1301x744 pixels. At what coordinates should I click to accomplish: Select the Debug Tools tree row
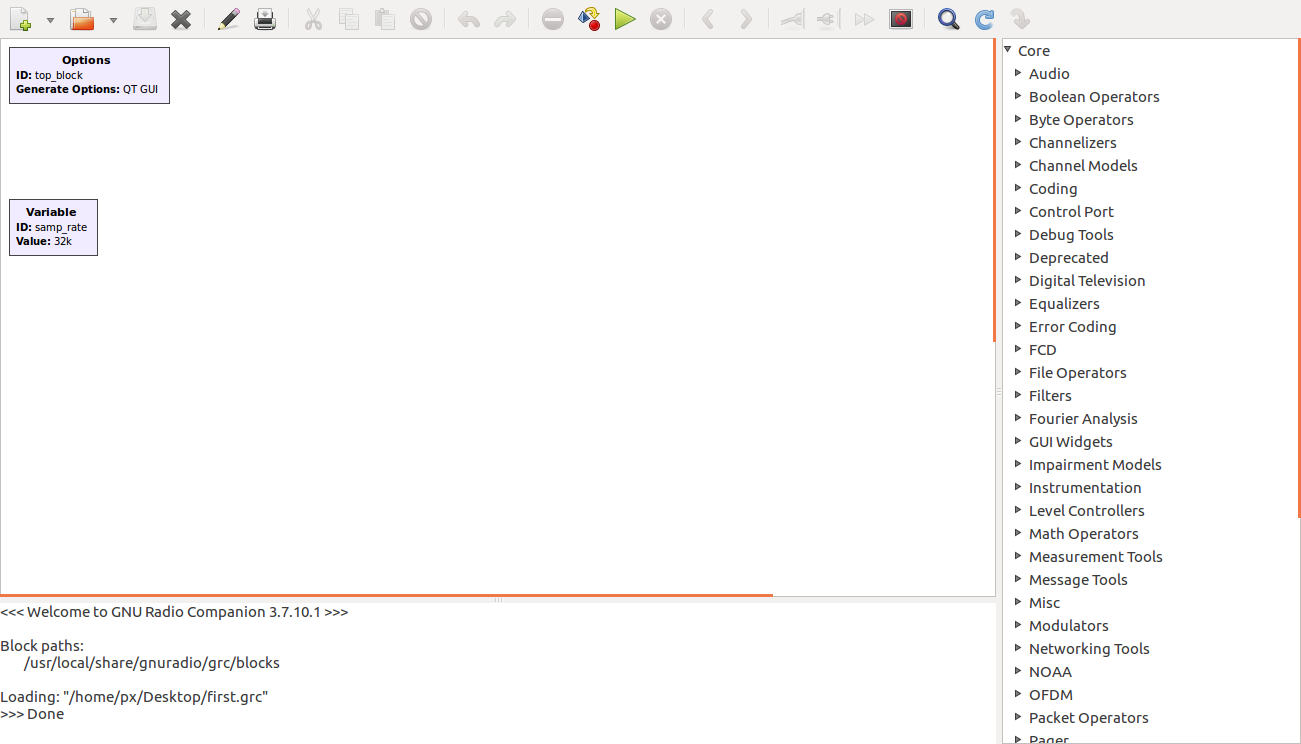(x=1149, y=235)
